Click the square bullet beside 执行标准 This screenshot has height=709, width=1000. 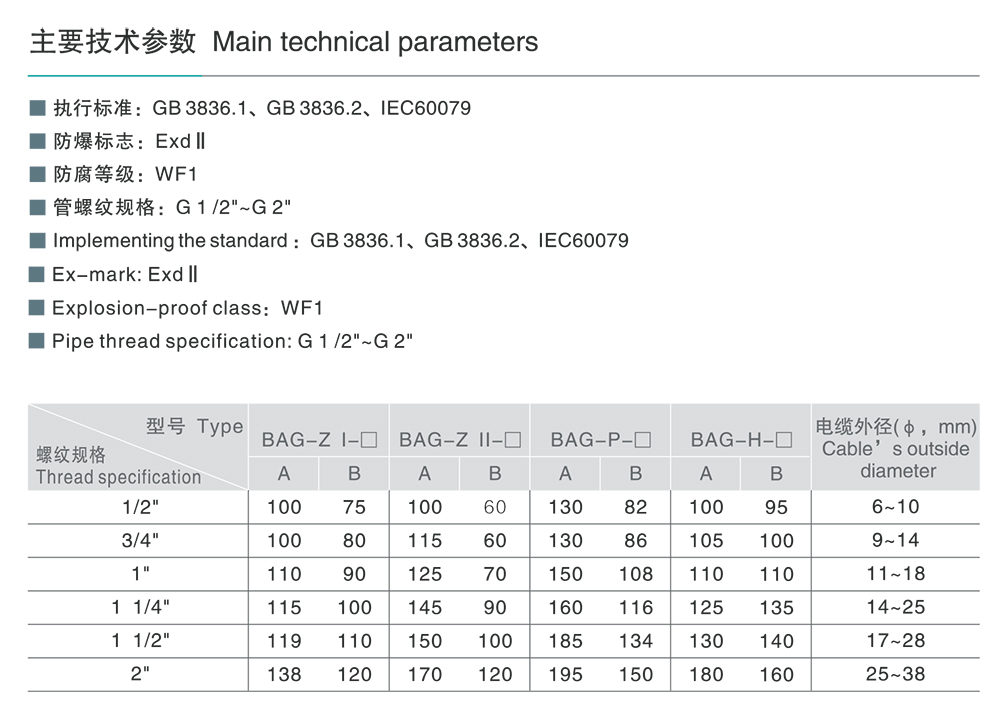(x=38, y=108)
